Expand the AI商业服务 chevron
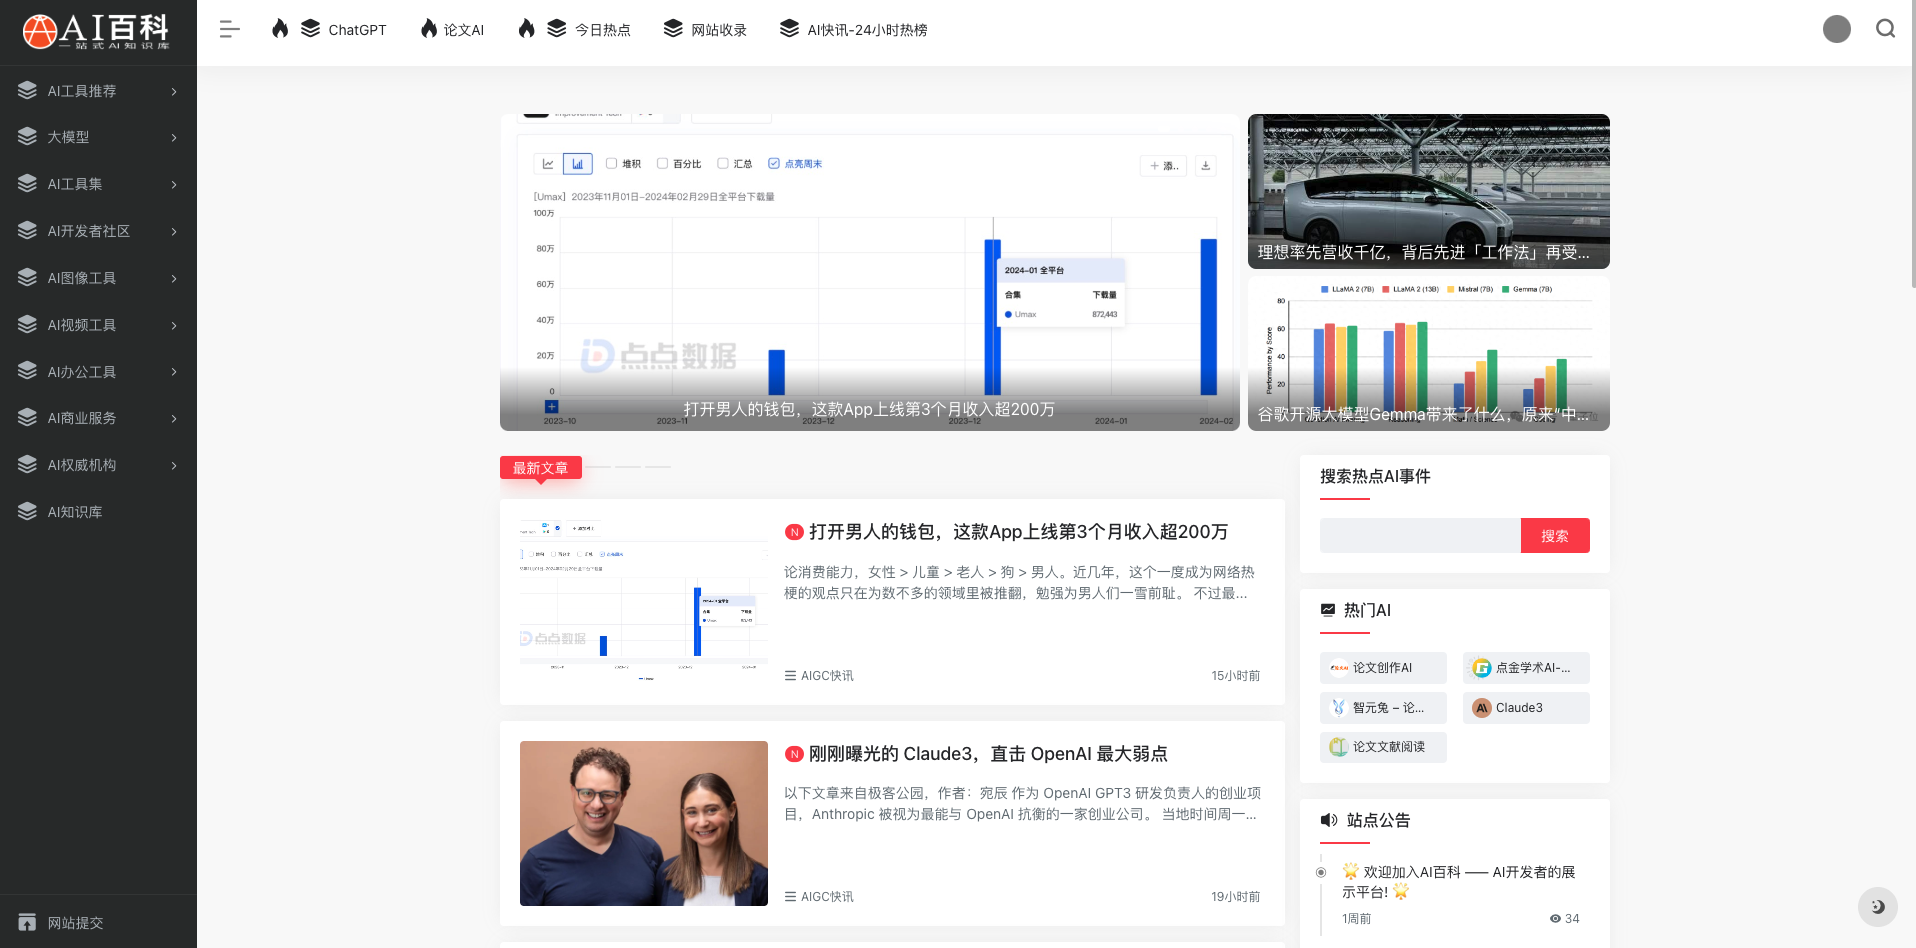1916x948 pixels. point(174,418)
